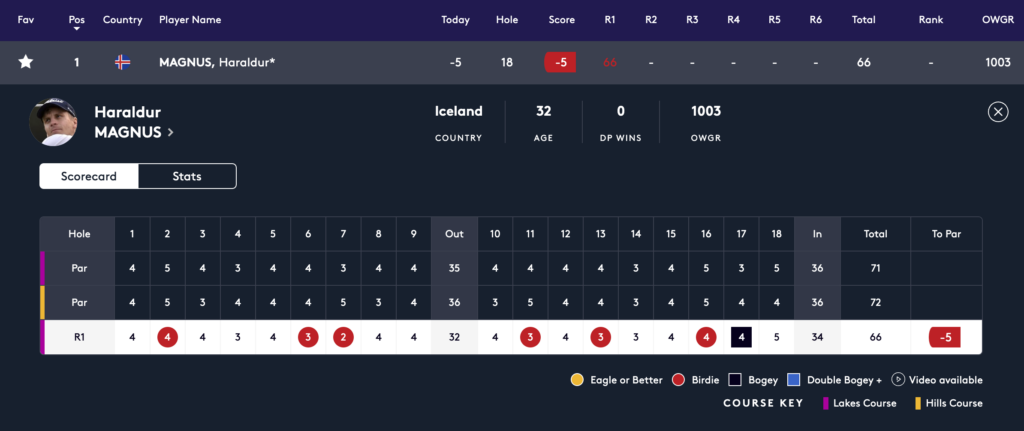Viewport: 1024px width, 431px height.
Task: Click the birdie circle on hole 6
Action: pos(308,337)
